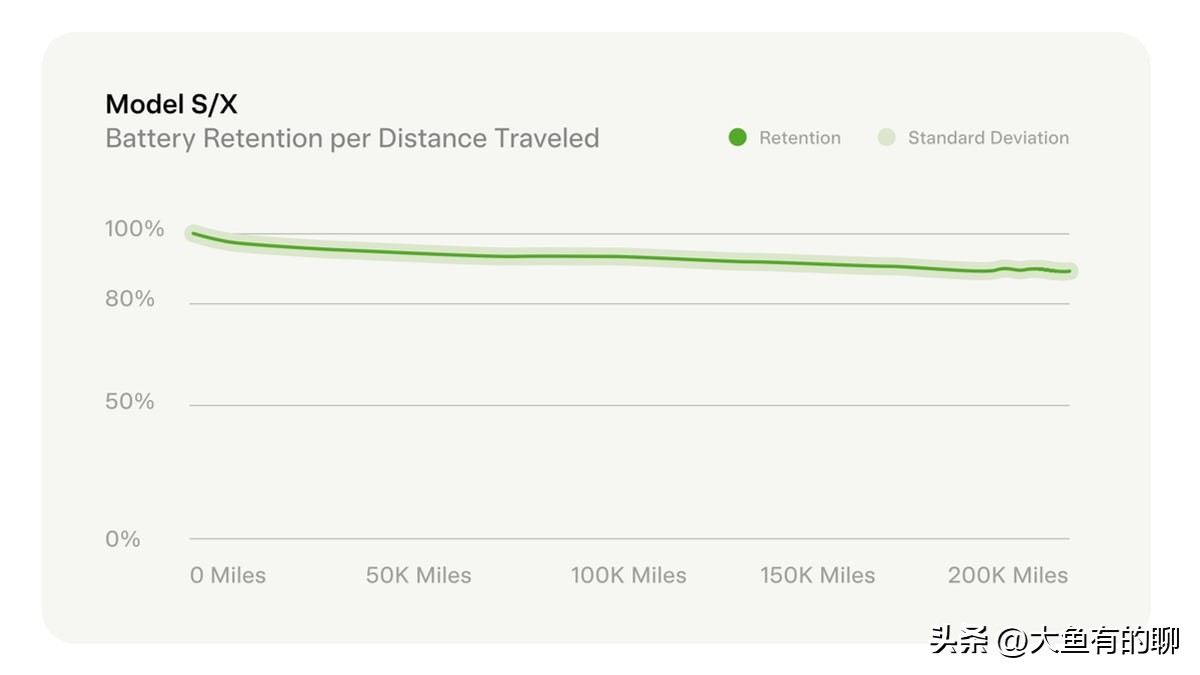Screen dimensions: 1200x675
Task: Click the 150K Miles x-axis label
Action: point(817,576)
